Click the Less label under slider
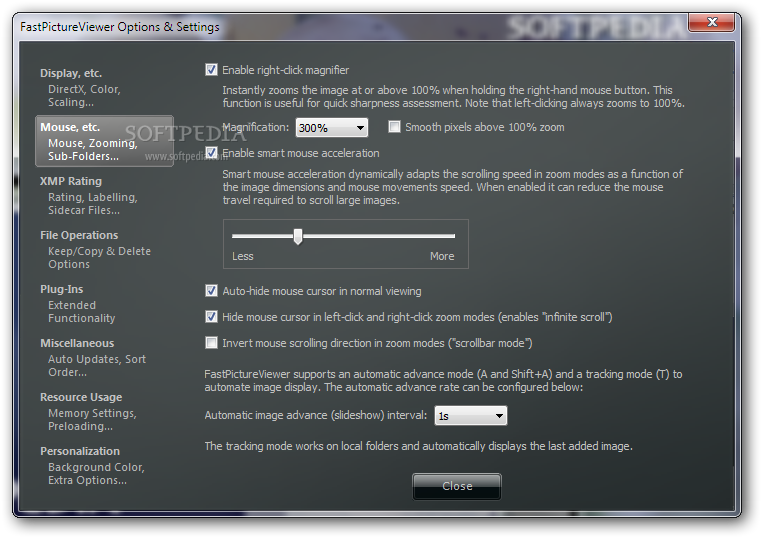 click(242, 256)
